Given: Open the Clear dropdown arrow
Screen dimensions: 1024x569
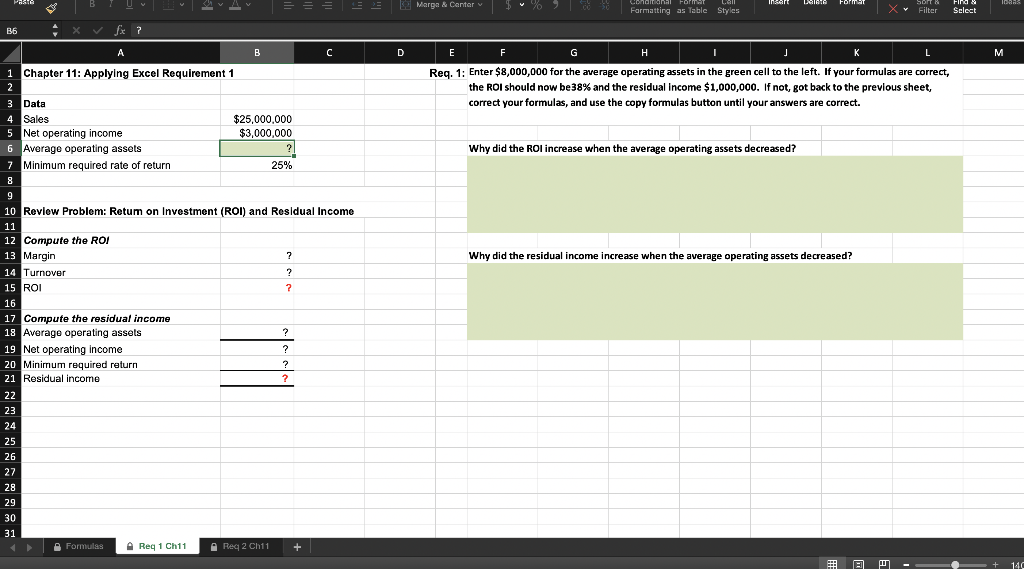Looking at the screenshot, I should tap(906, 9).
